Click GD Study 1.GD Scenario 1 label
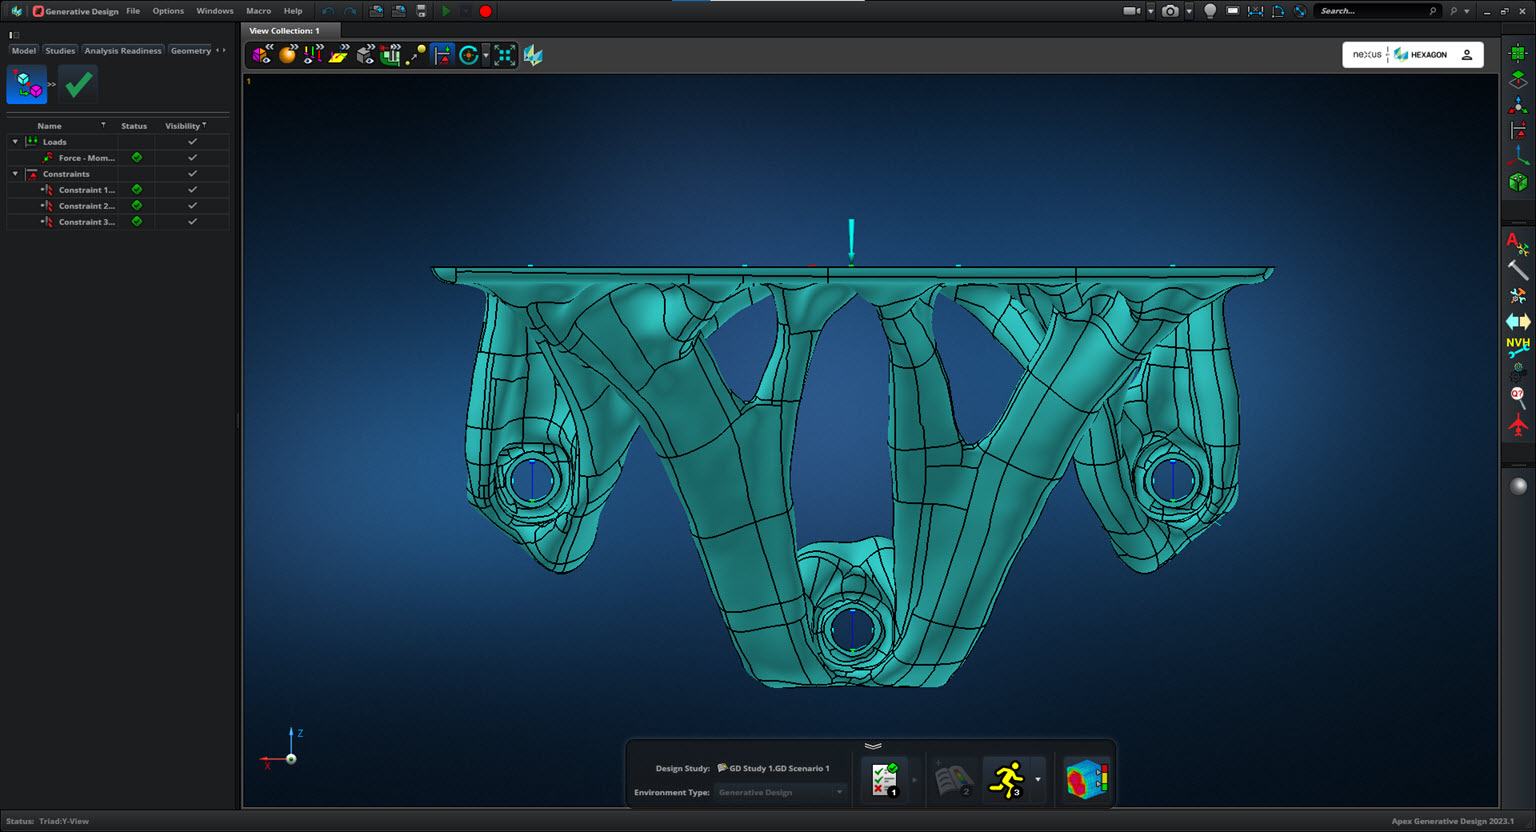 click(x=779, y=768)
